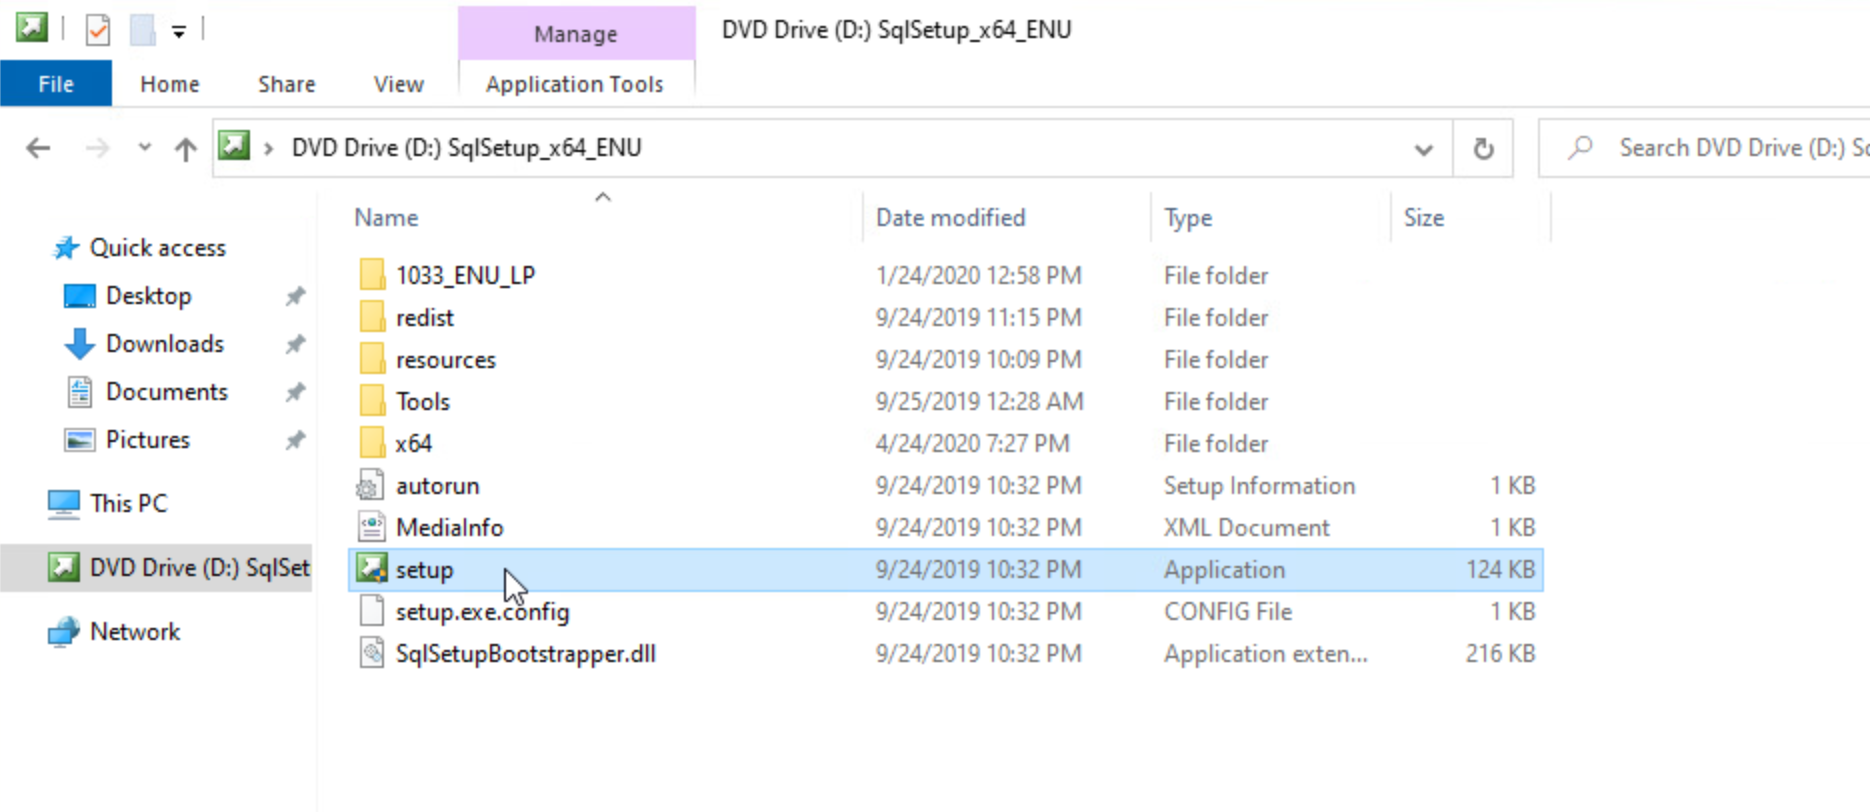Select the autorun file icon
Image resolution: width=1870 pixels, height=812 pixels.
coord(371,485)
